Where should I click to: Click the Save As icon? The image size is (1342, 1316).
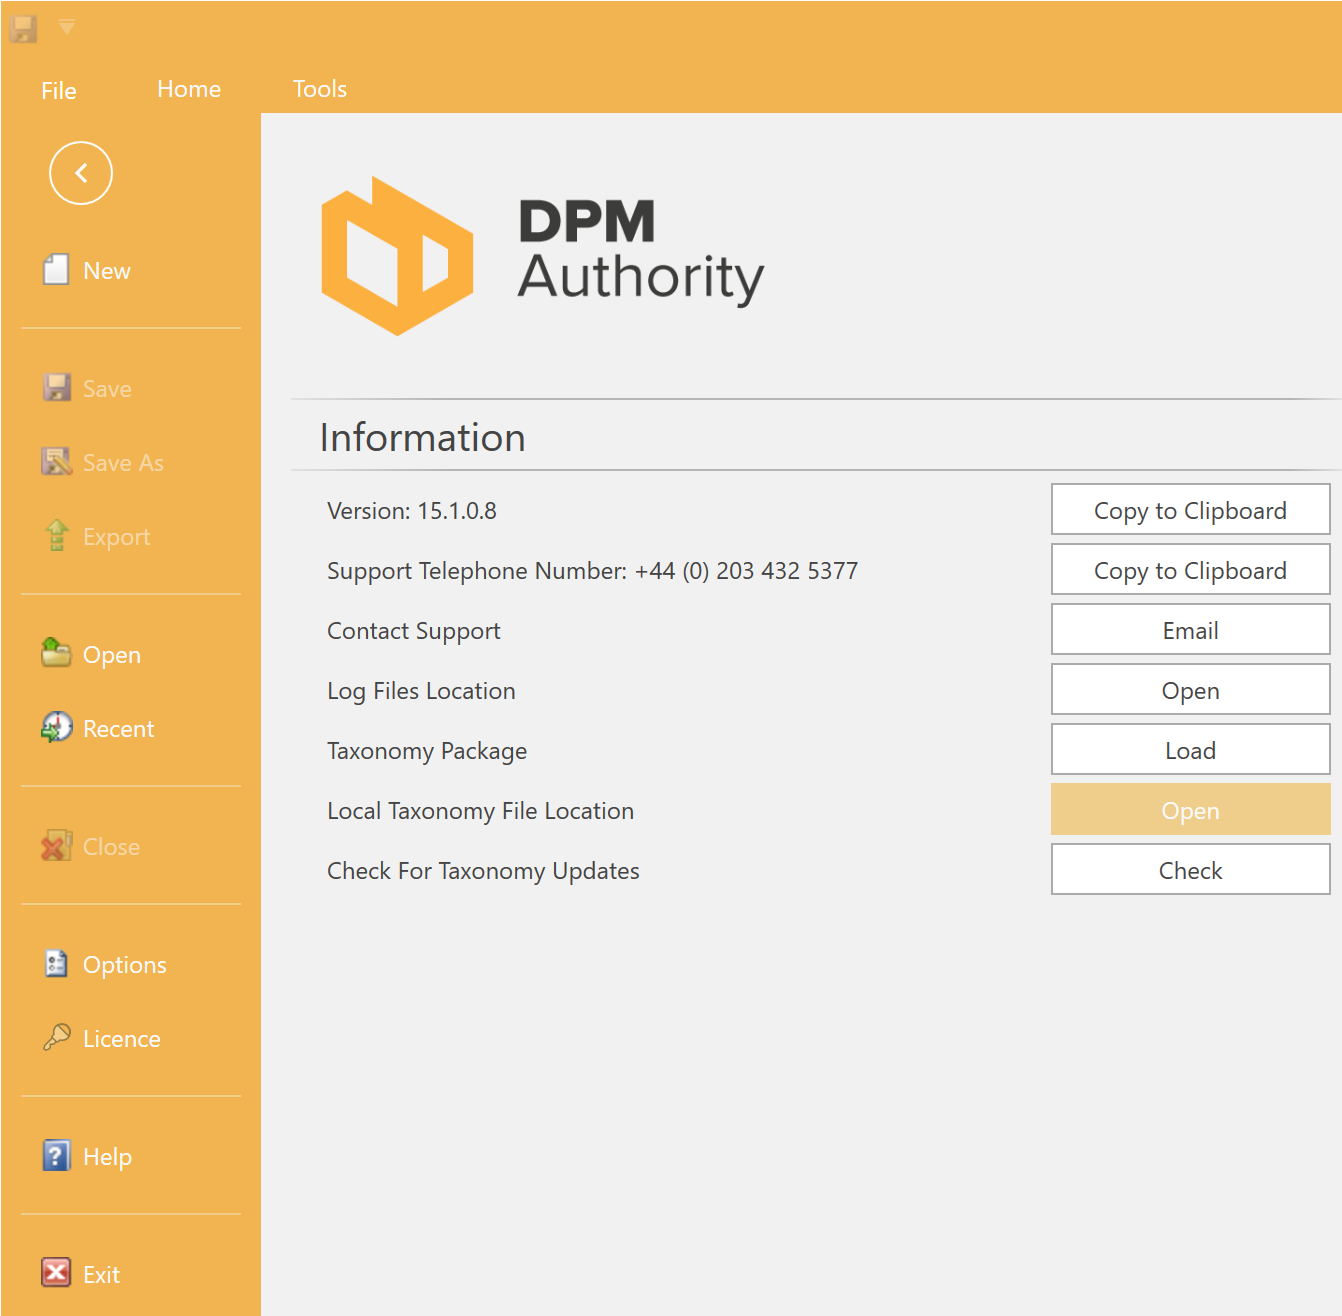57,461
